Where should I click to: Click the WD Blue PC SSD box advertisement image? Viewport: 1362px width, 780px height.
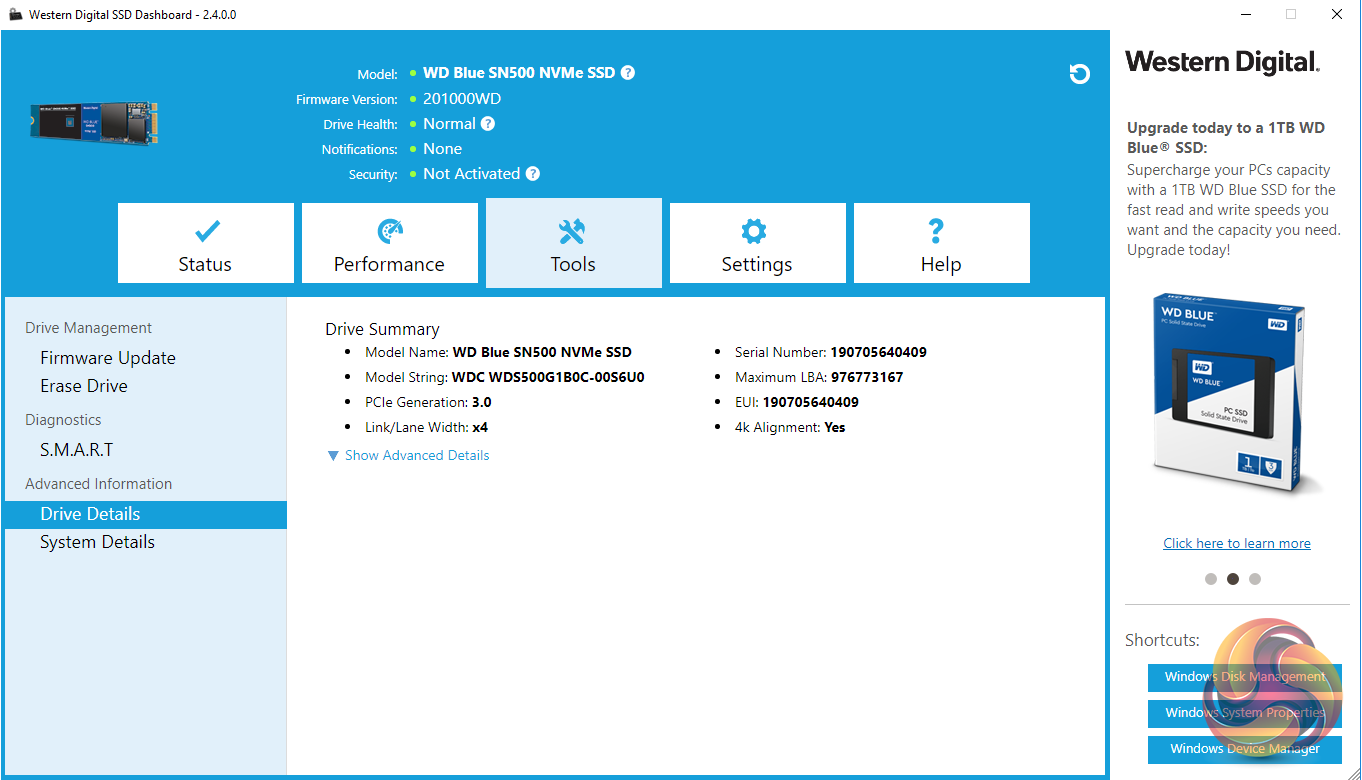(1230, 395)
